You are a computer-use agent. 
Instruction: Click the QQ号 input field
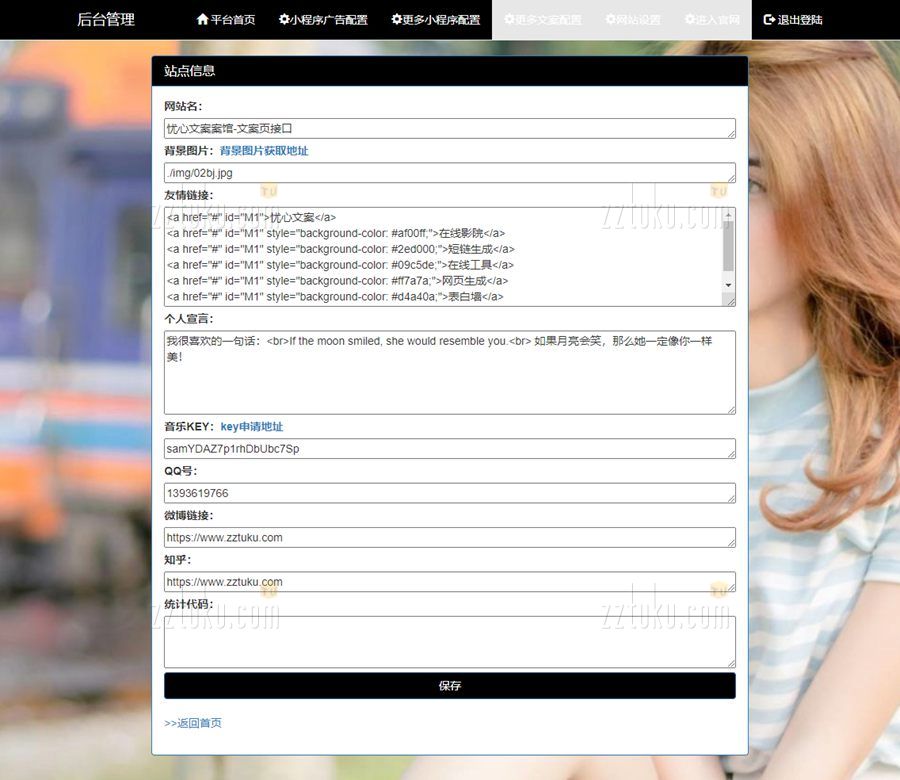pyautogui.click(x=449, y=493)
